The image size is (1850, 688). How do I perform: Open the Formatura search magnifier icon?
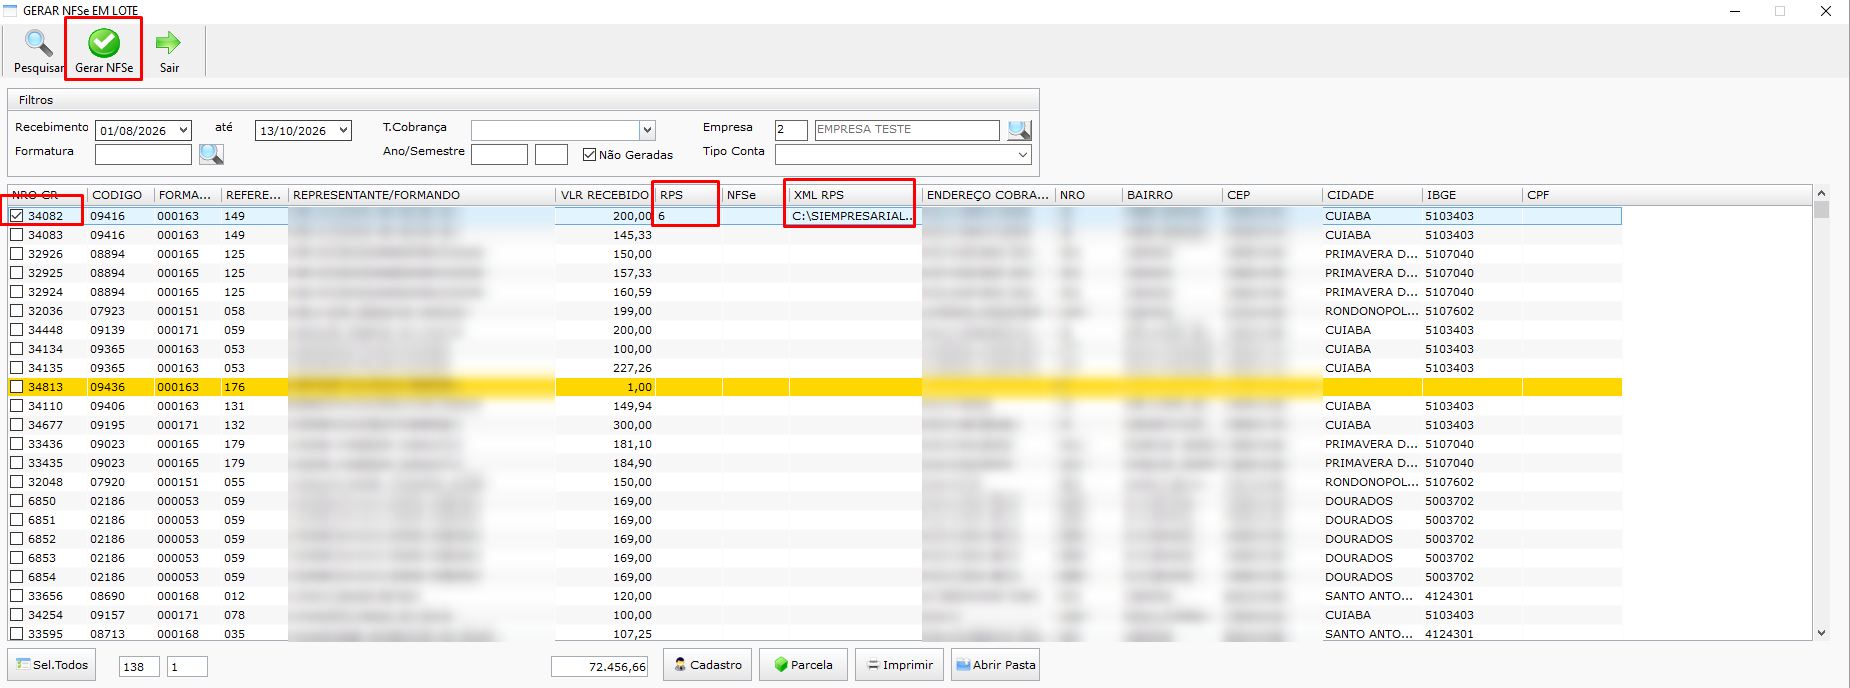click(x=211, y=154)
